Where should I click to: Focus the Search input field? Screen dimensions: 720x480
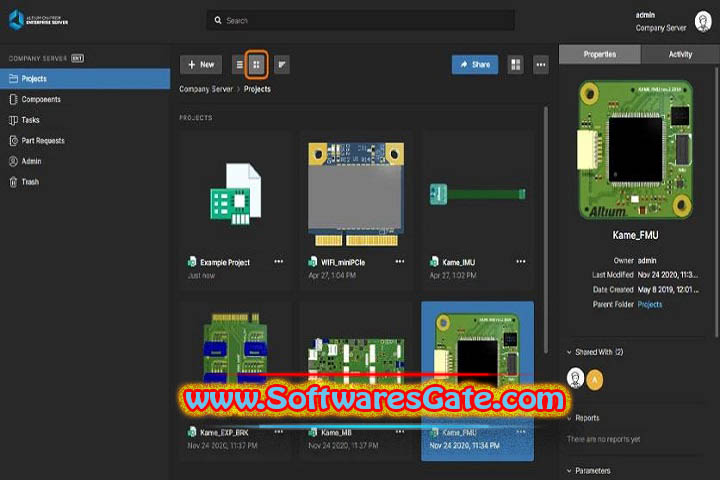pyautogui.click(x=360, y=20)
